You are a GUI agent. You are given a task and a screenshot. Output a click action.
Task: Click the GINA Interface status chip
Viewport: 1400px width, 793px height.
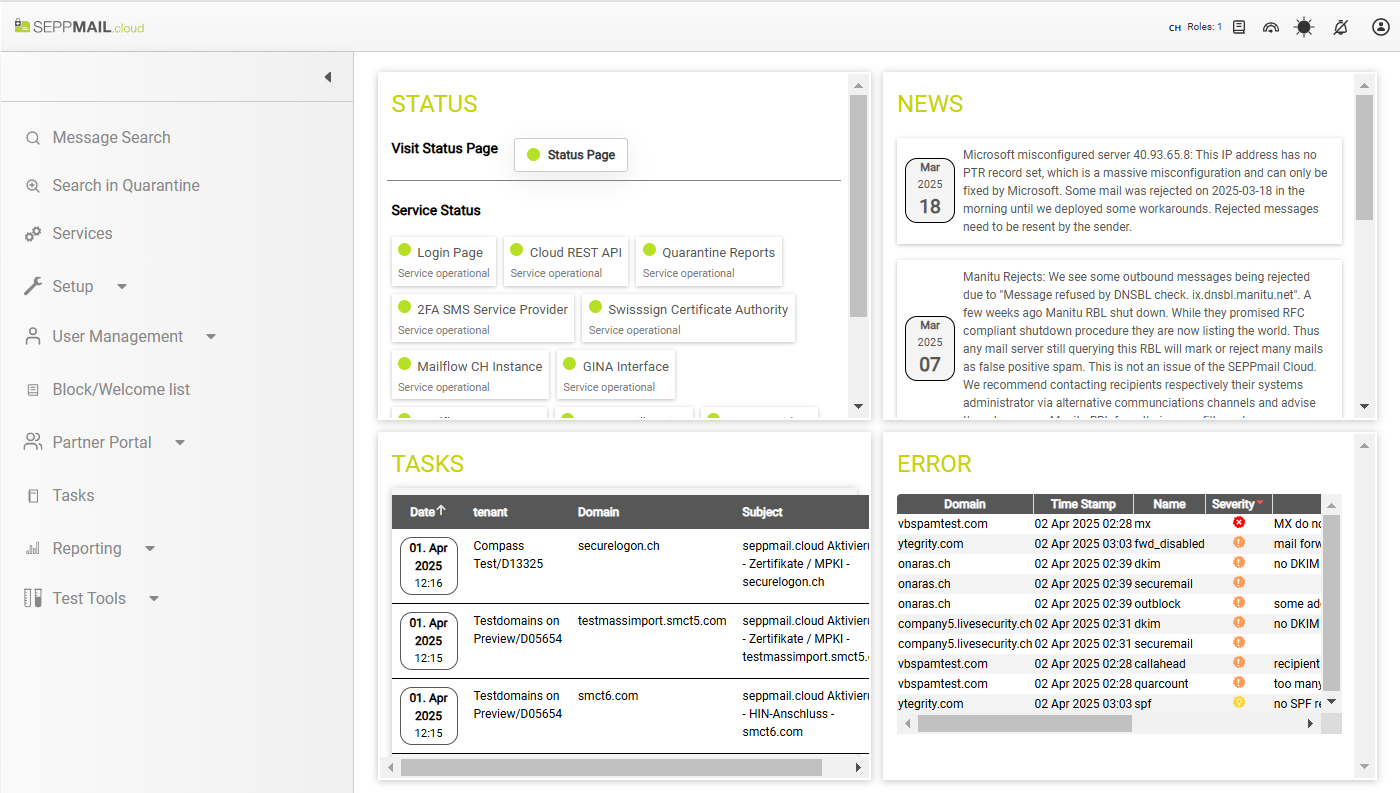616,375
